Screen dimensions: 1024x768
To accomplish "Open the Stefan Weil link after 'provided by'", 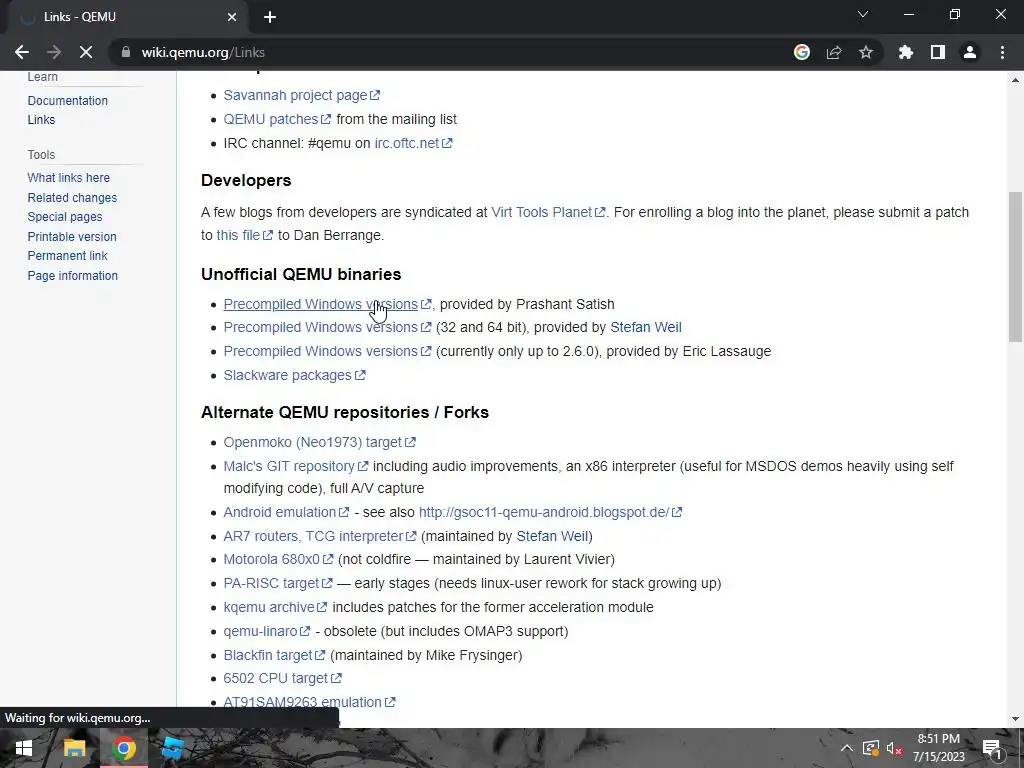I will point(645,327).
